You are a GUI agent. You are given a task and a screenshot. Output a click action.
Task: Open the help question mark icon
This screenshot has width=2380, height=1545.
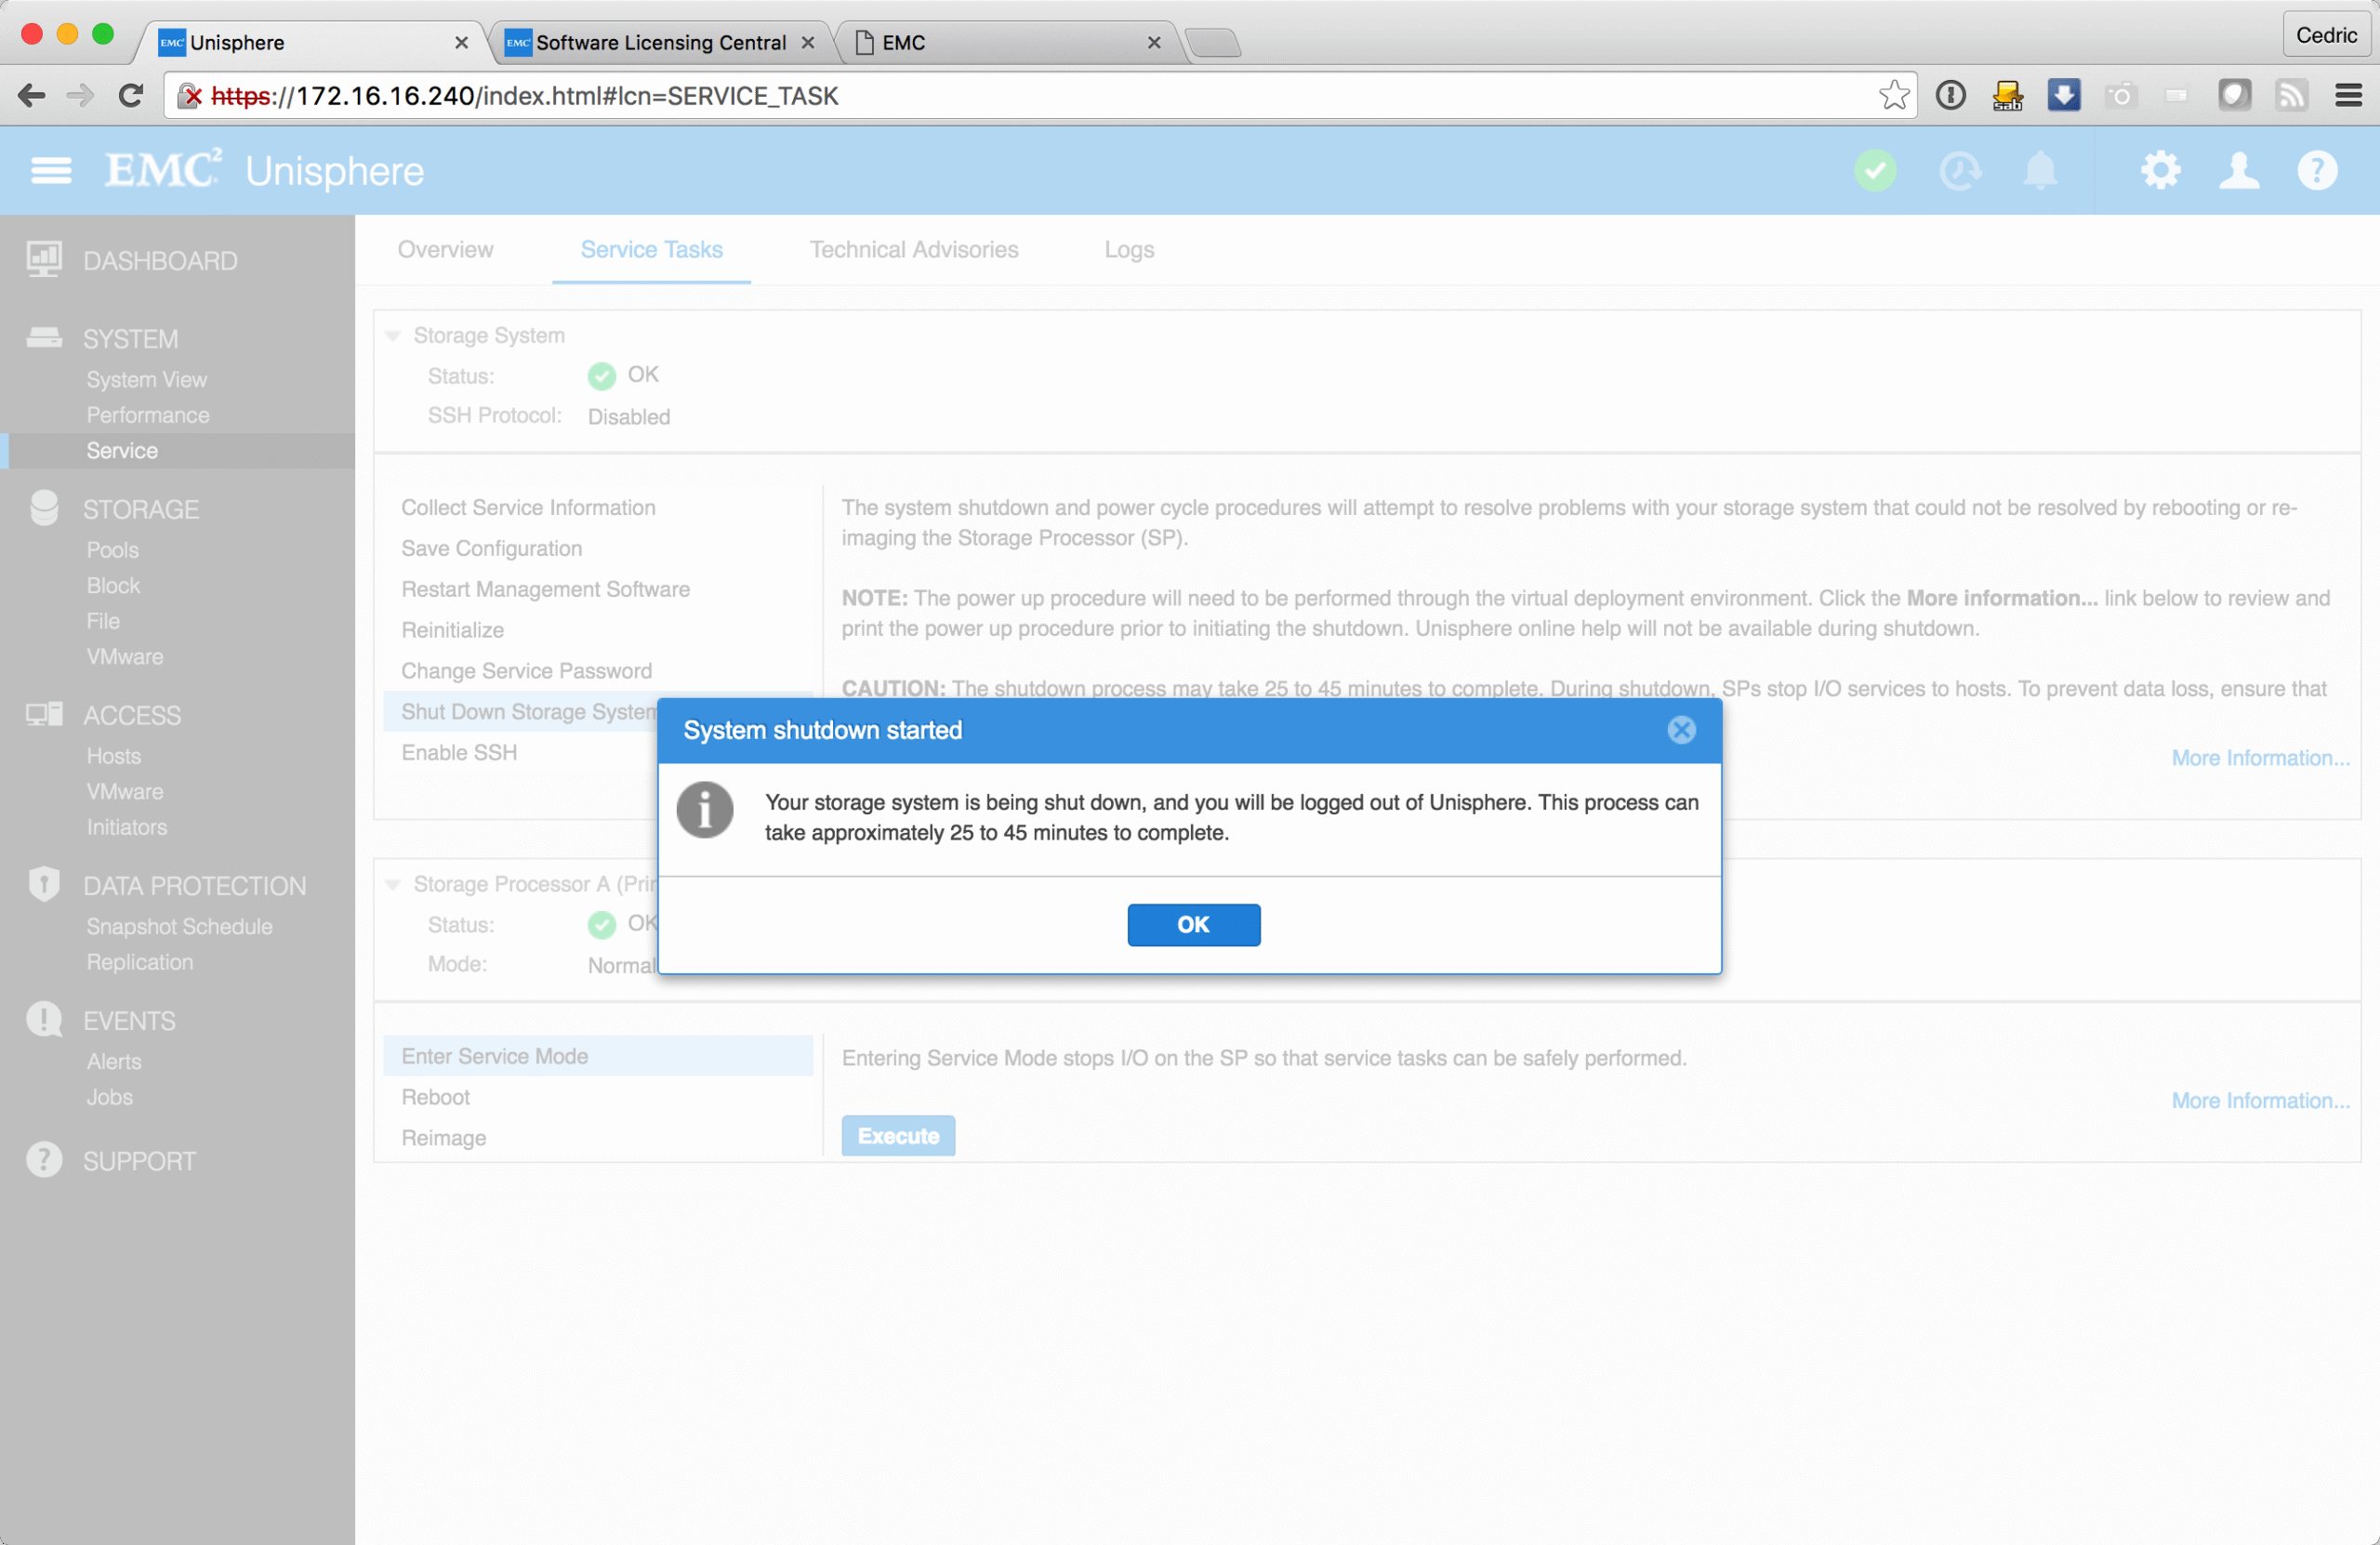[2317, 171]
